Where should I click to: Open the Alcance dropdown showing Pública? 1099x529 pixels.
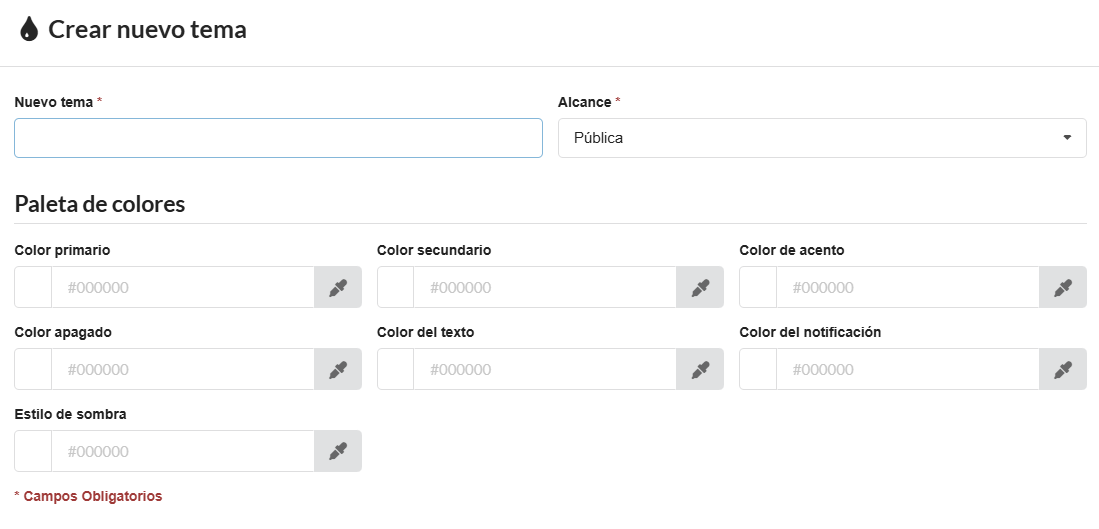[821, 138]
